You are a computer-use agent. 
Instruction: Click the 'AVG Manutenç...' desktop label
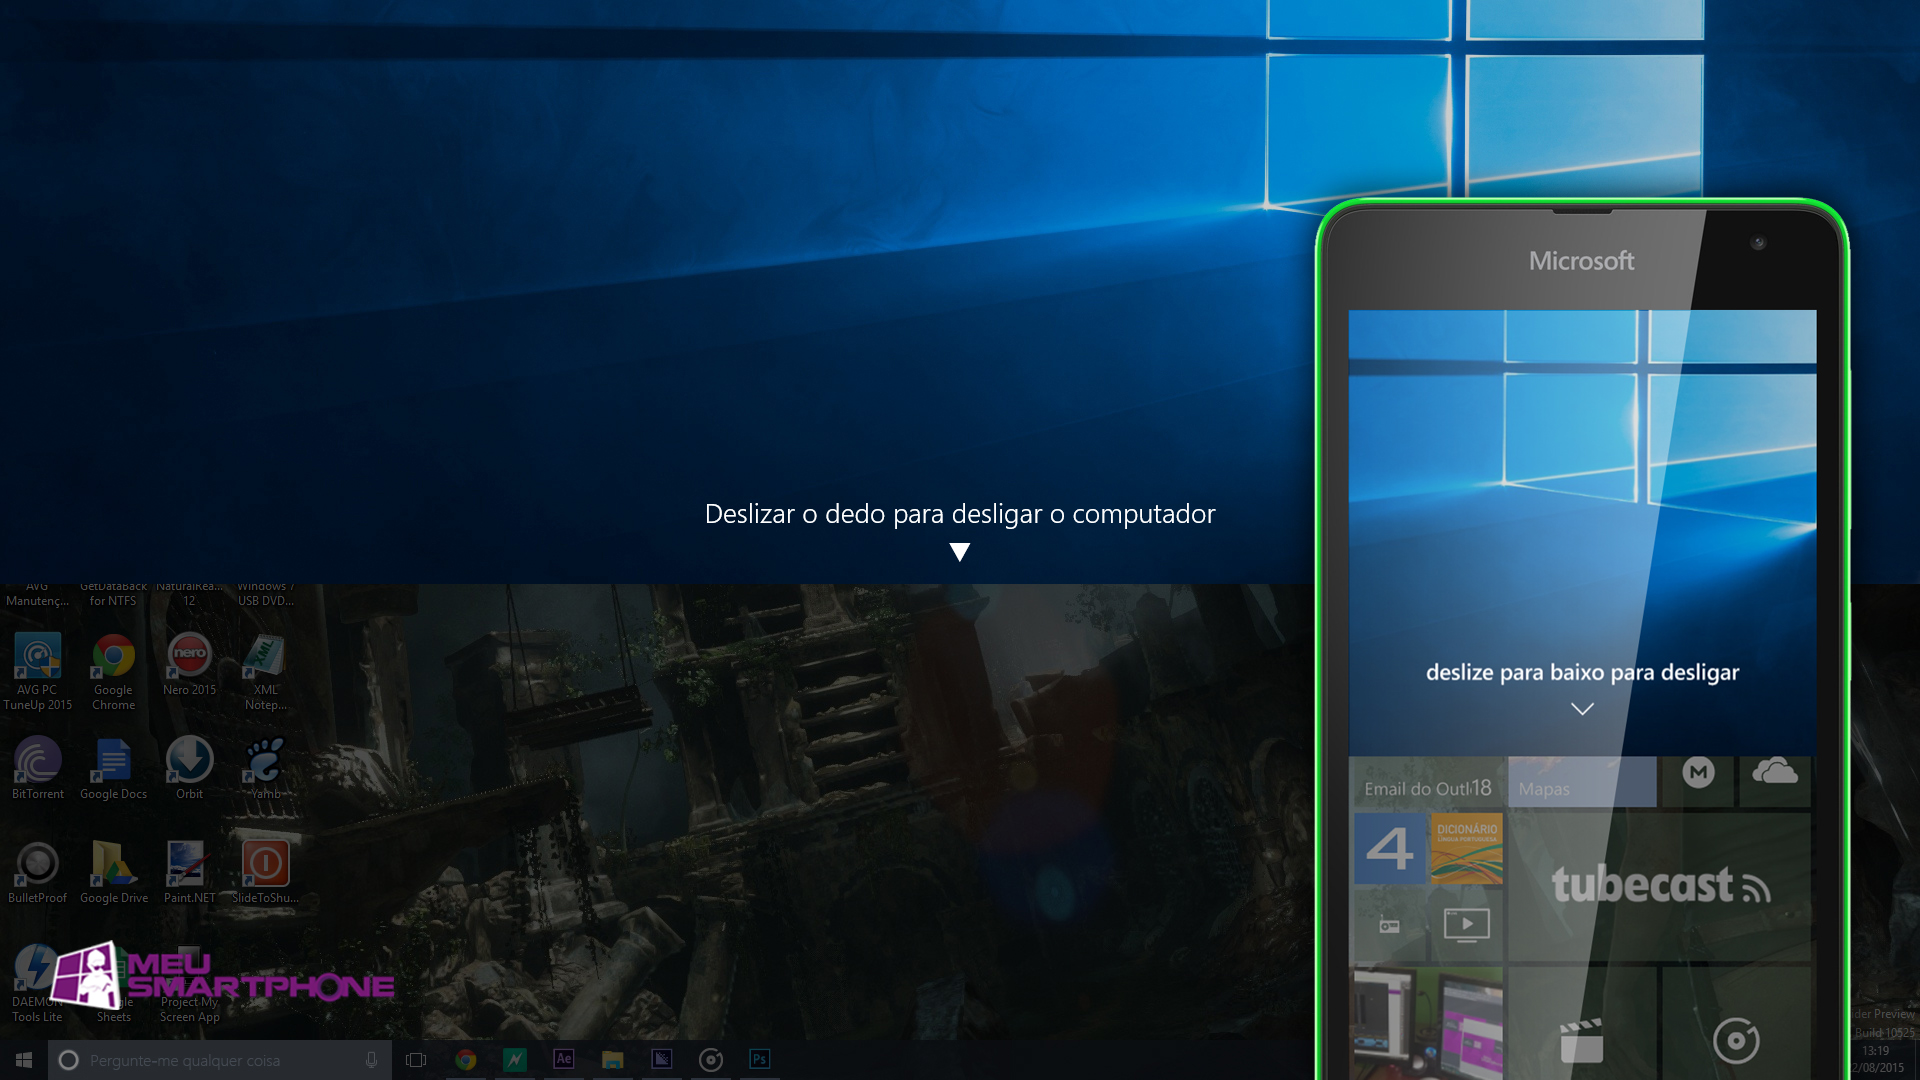coord(38,594)
